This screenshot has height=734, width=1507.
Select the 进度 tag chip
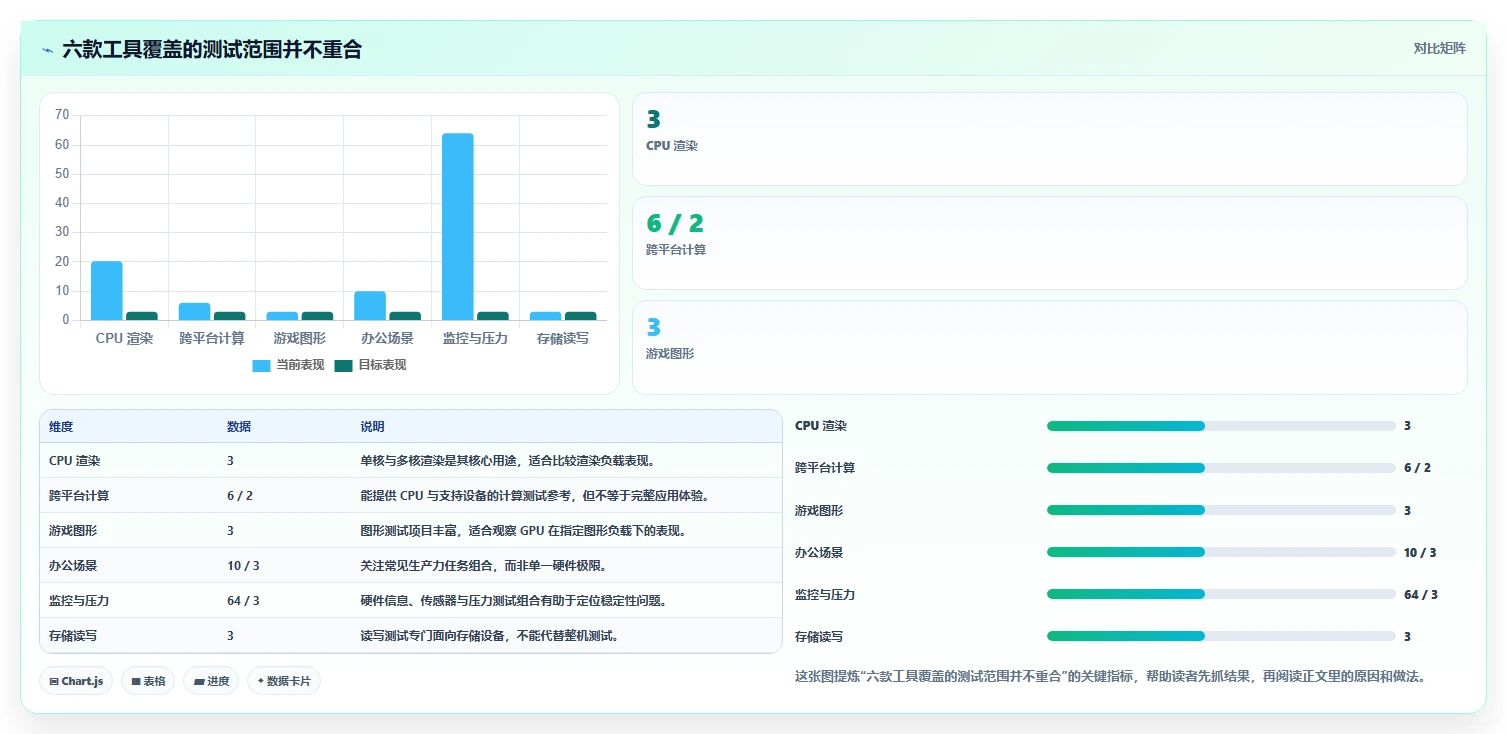point(211,681)
